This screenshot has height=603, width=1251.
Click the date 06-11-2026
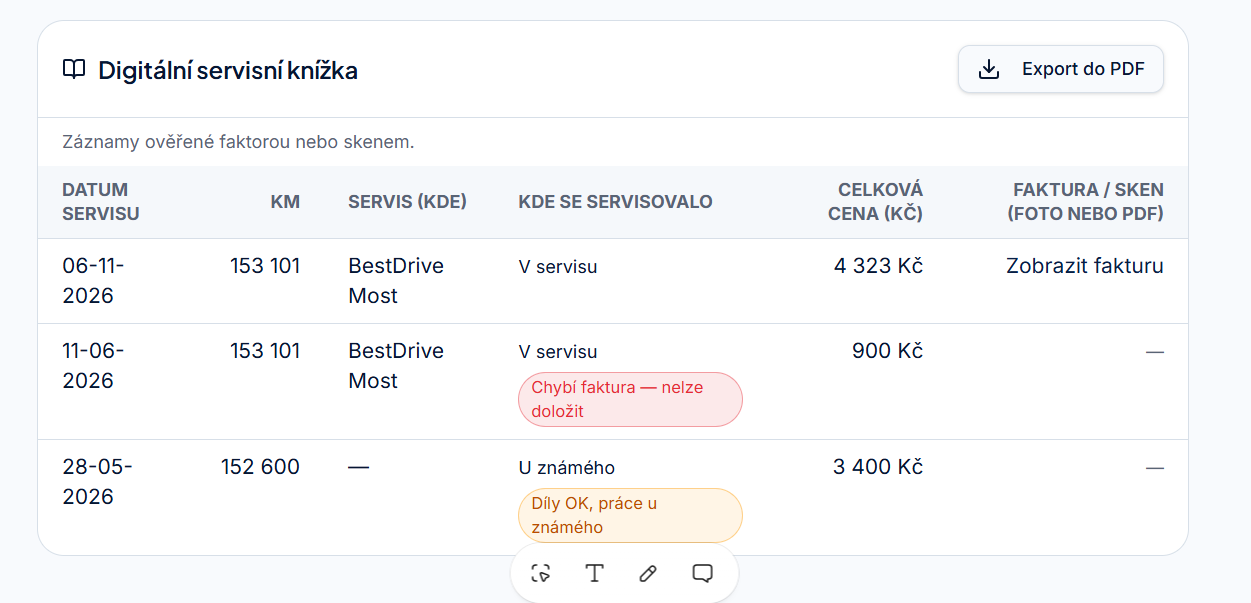coord(94,281)
